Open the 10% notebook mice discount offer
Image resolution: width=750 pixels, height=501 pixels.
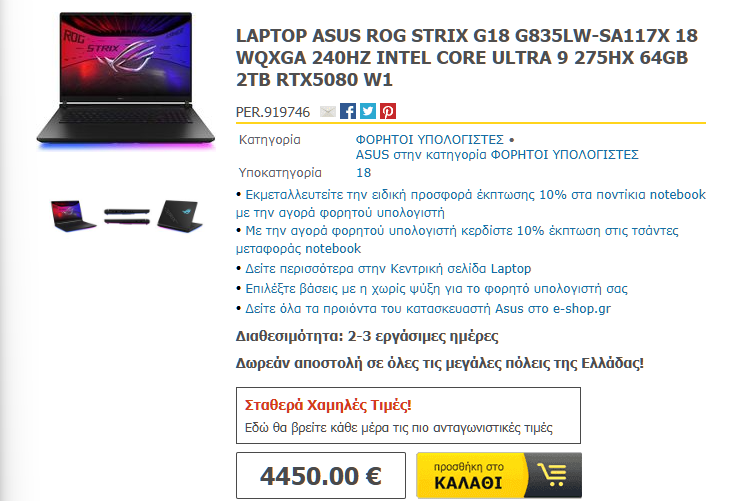(471, 203)
